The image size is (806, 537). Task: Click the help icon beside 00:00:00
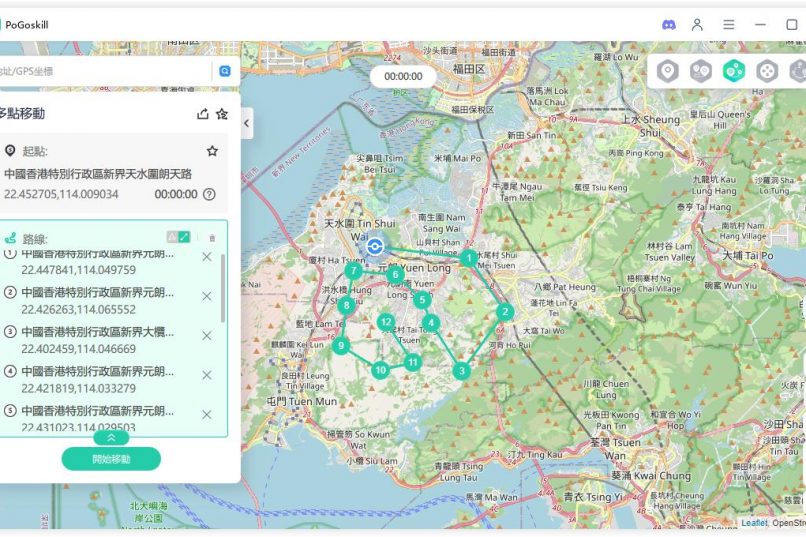(x=209, y=194)
